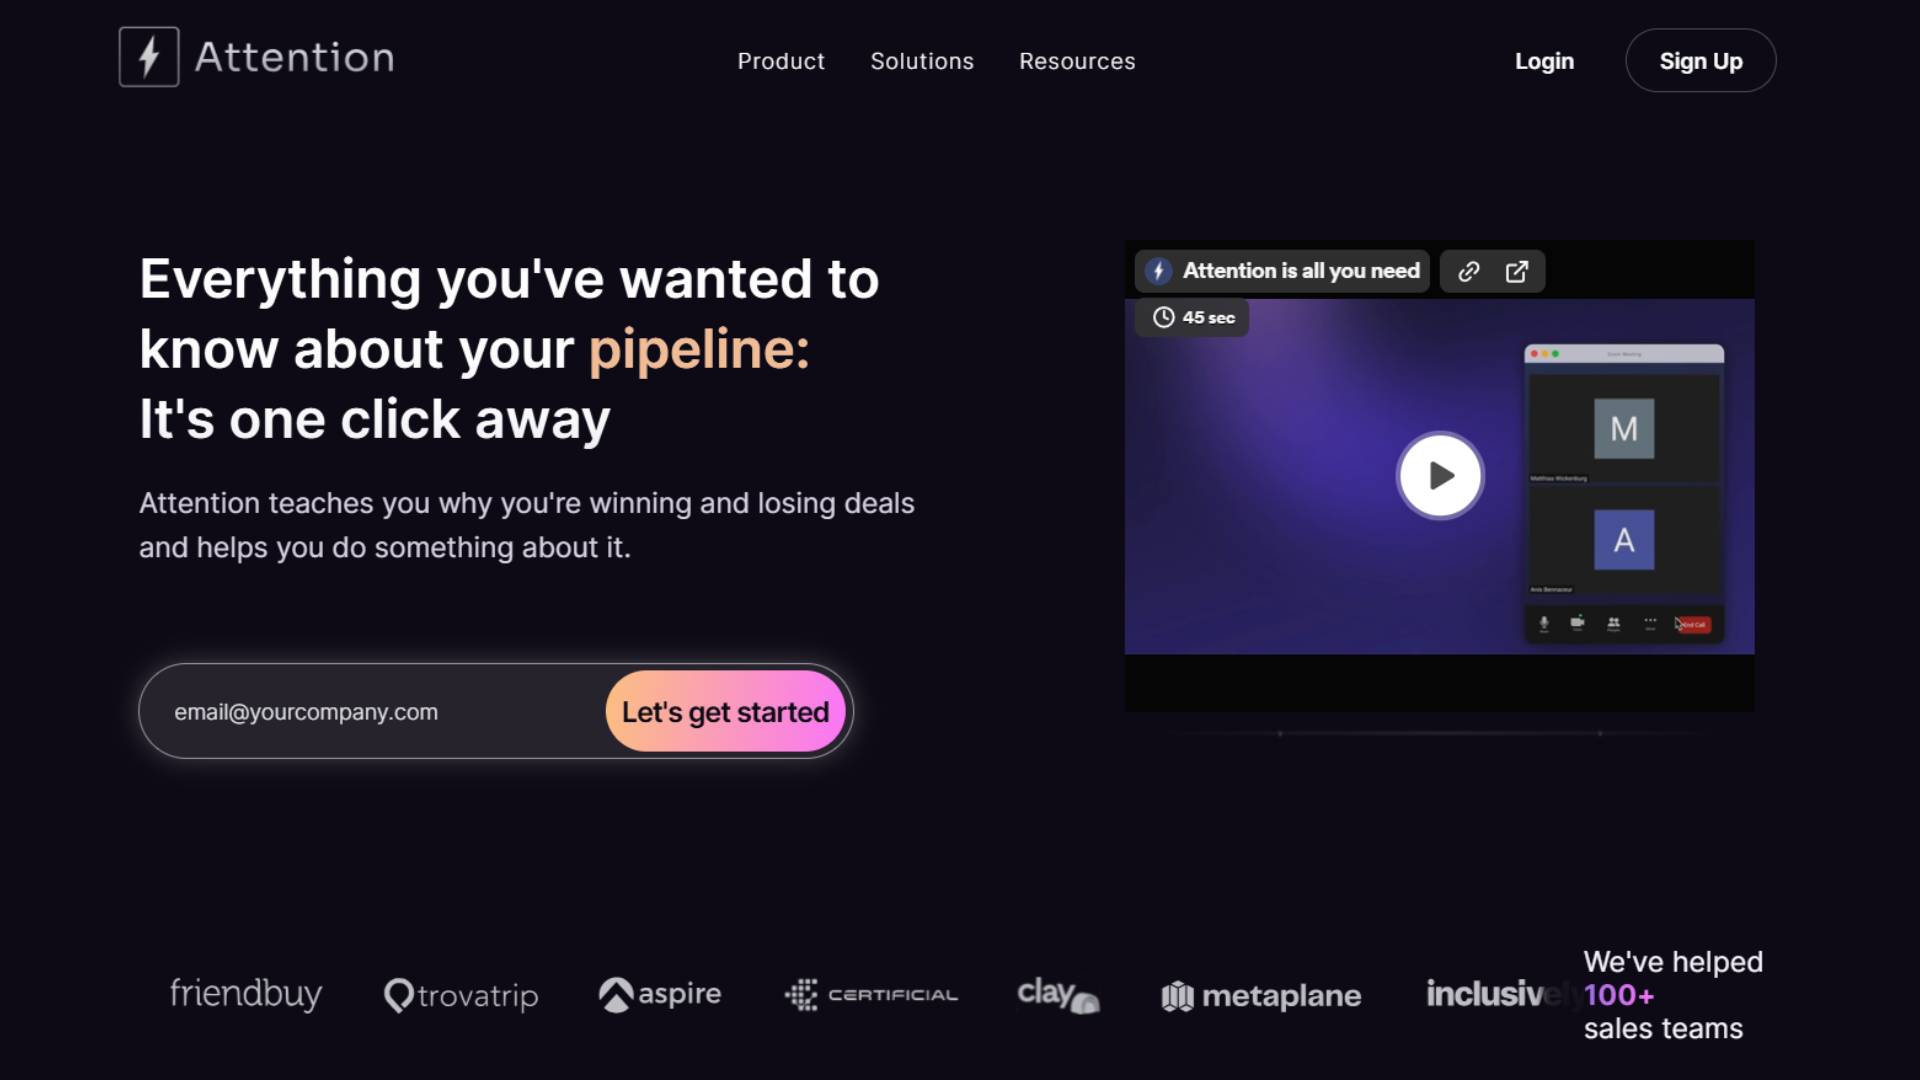Click the clay logo
Screen dimensions: 1920x1080
click(1057, 994)
